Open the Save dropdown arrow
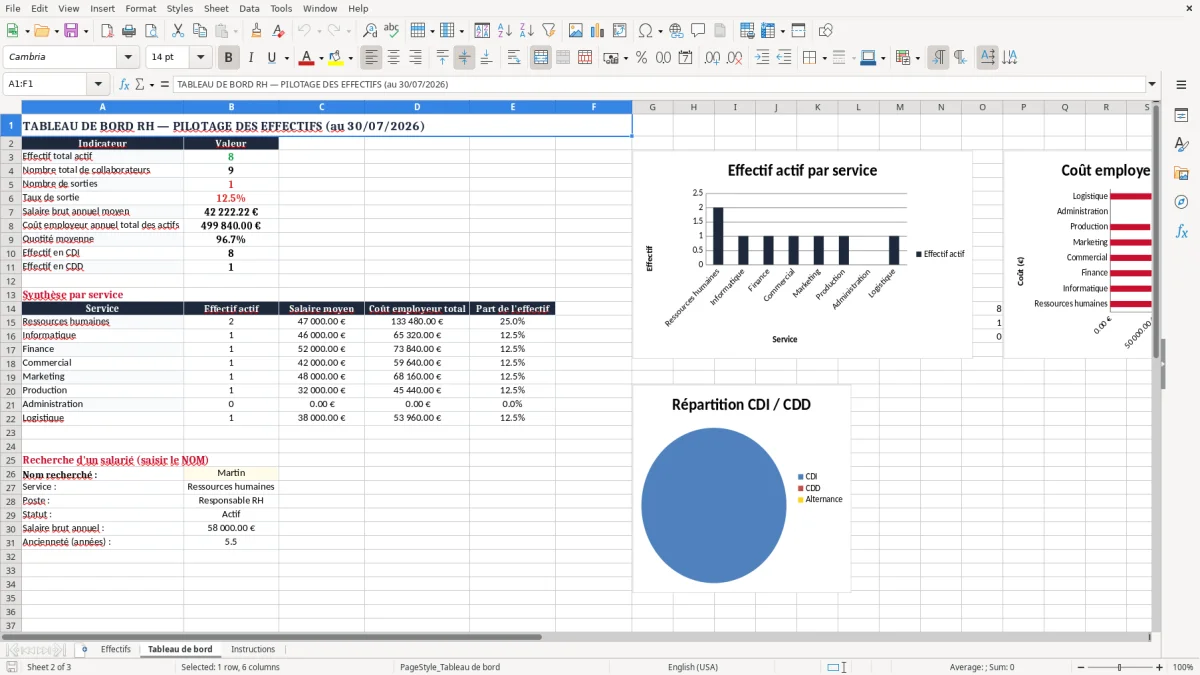The height and width of the screenshot is (675, 1200). click(x=85, y=31)
